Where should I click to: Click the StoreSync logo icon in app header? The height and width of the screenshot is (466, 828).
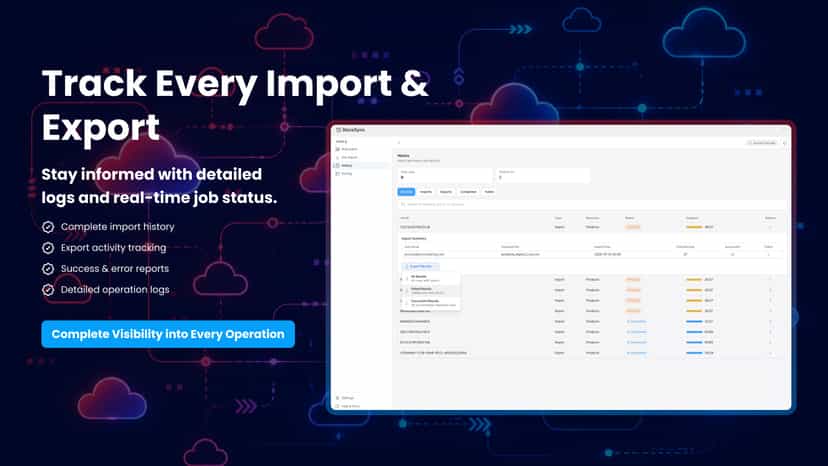pos(338,130)
